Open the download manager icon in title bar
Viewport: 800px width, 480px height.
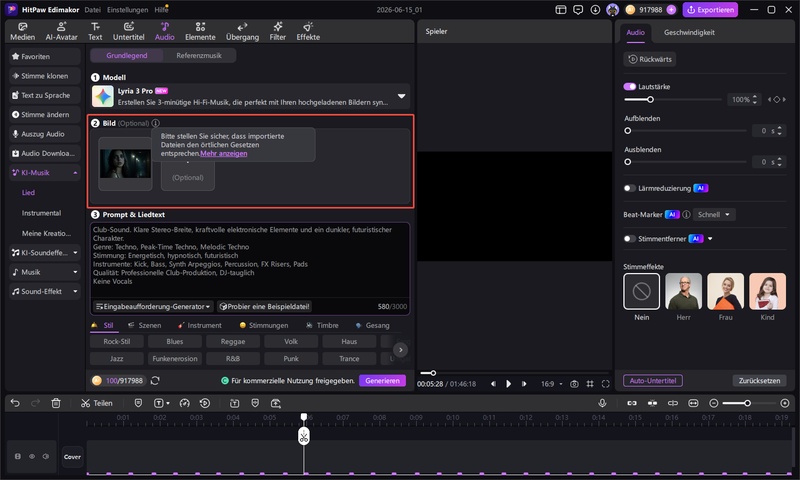click(595, 10)
